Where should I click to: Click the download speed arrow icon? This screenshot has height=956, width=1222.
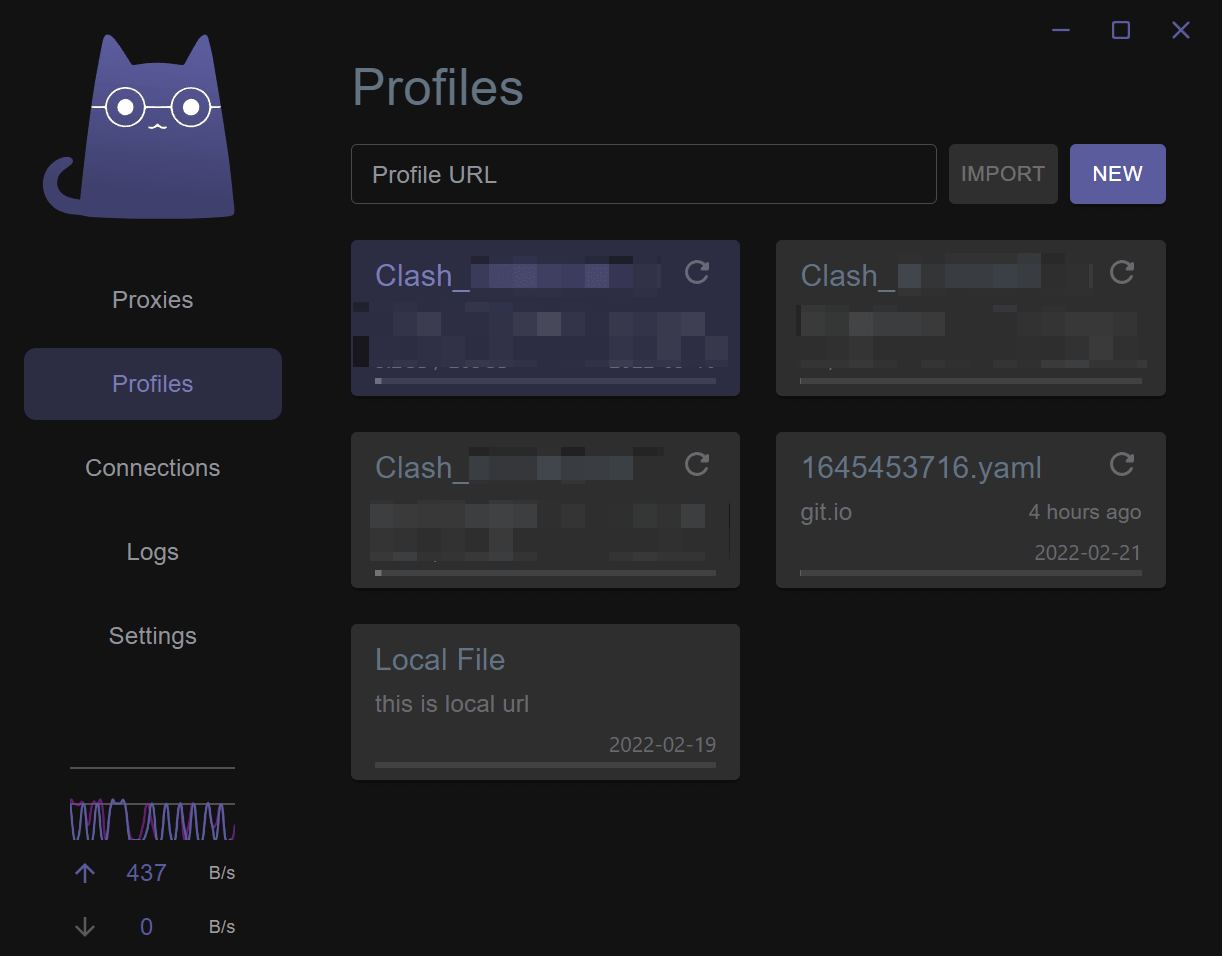[x=85, y=927]
